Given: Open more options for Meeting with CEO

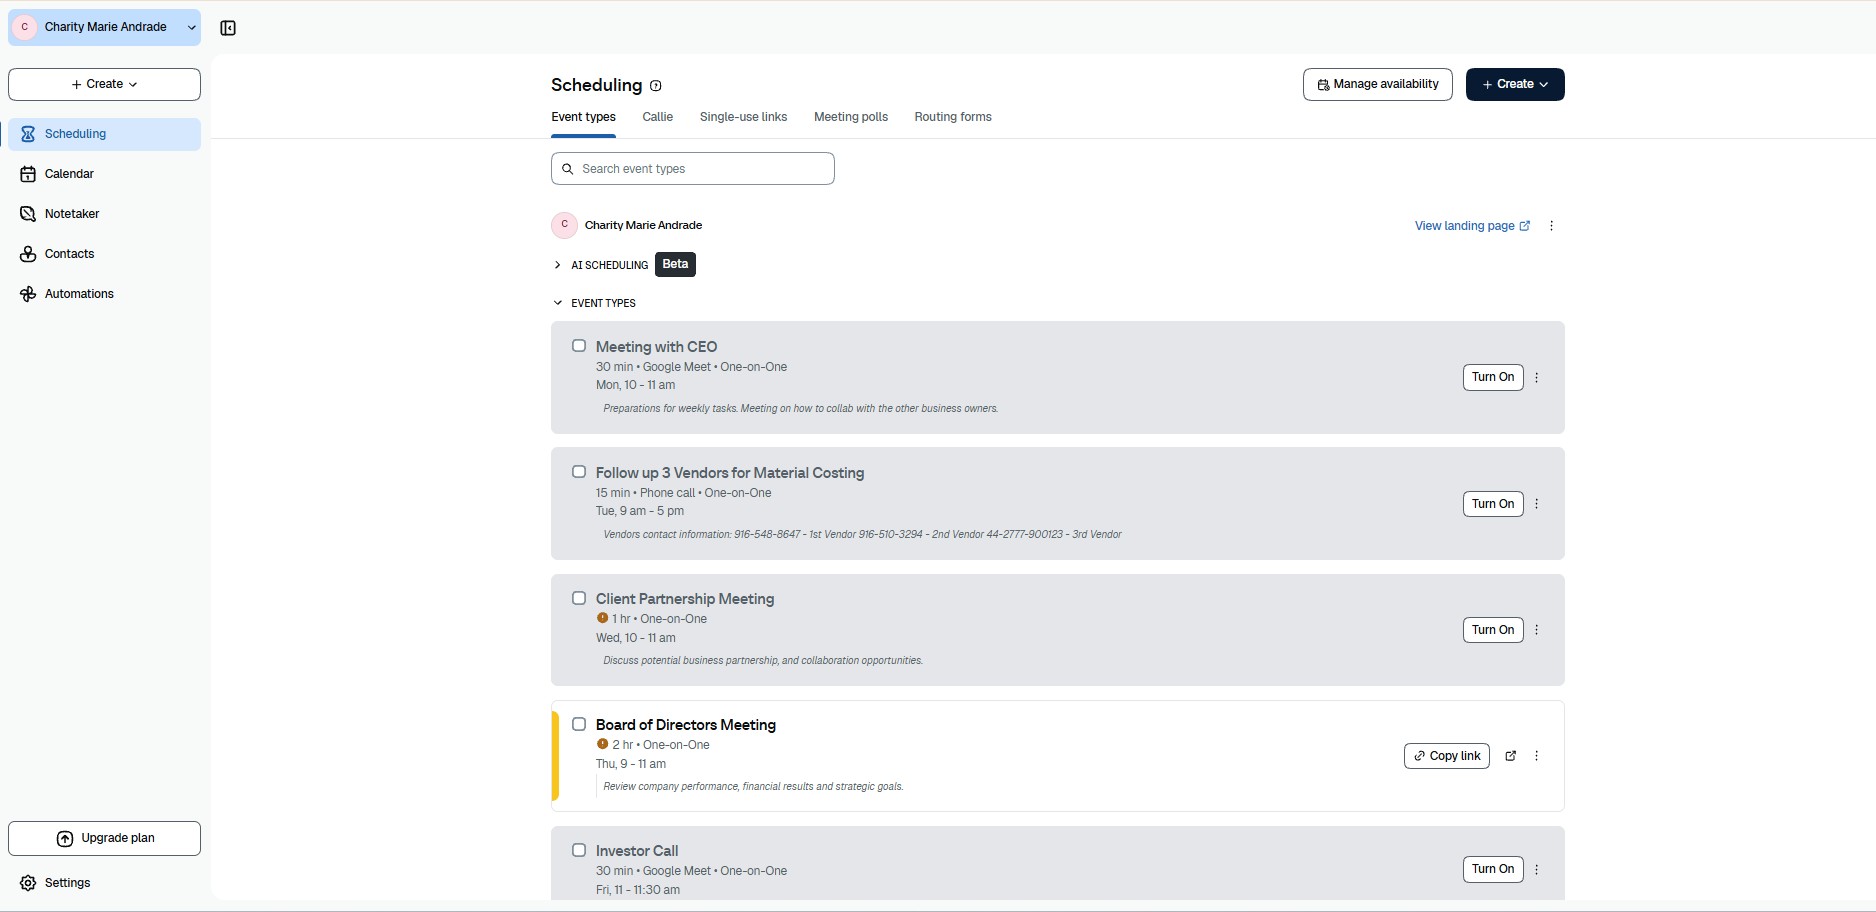Looking at the screenshot, I should click(x=1537, y=377).
